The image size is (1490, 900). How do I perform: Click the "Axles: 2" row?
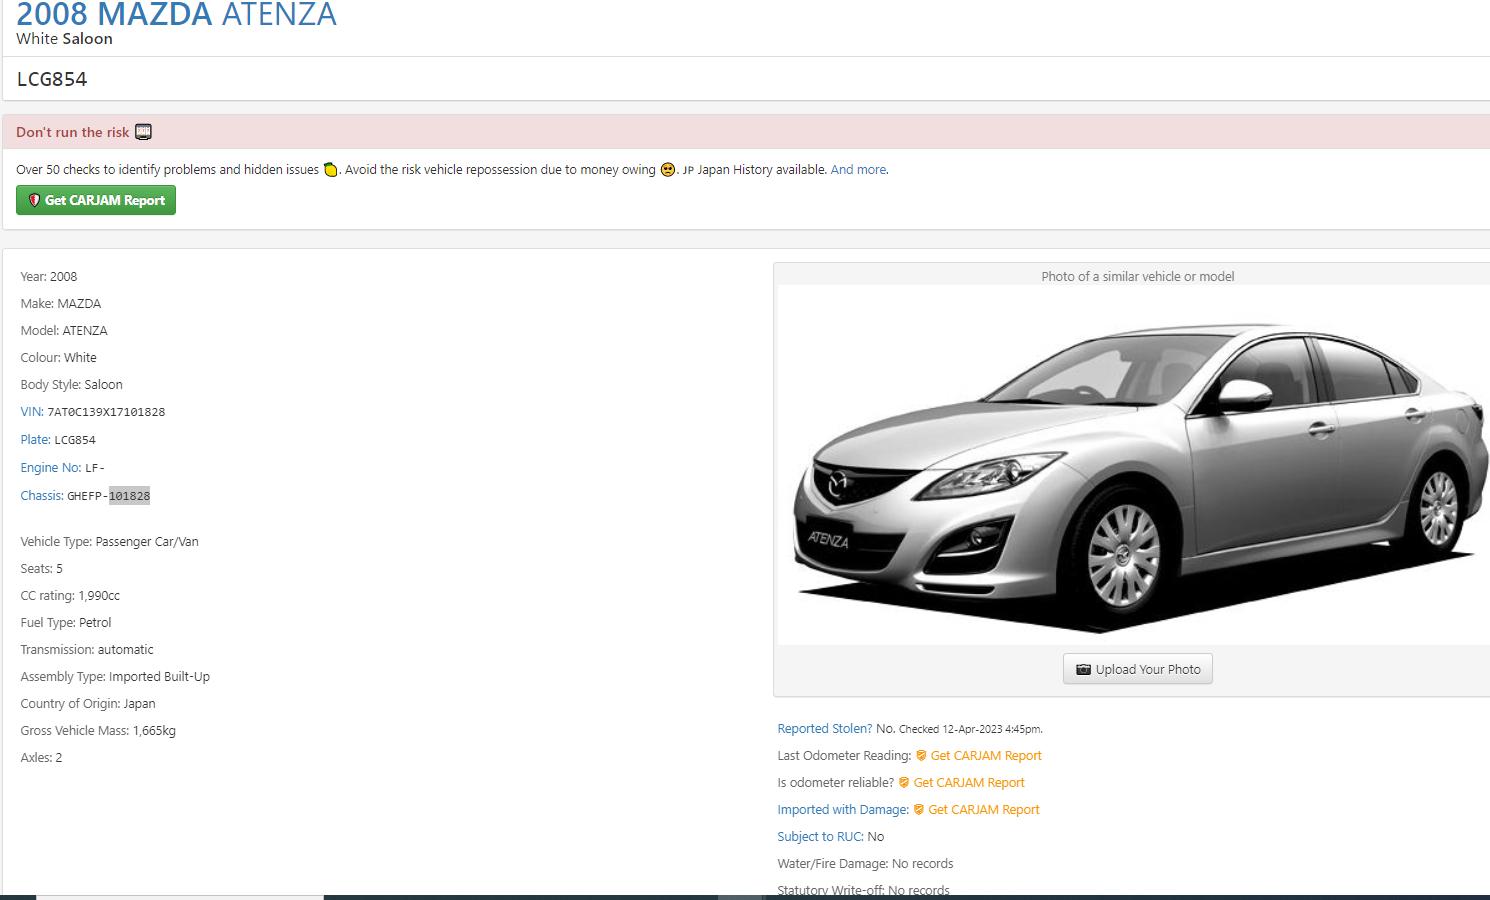tap(41, 757)
